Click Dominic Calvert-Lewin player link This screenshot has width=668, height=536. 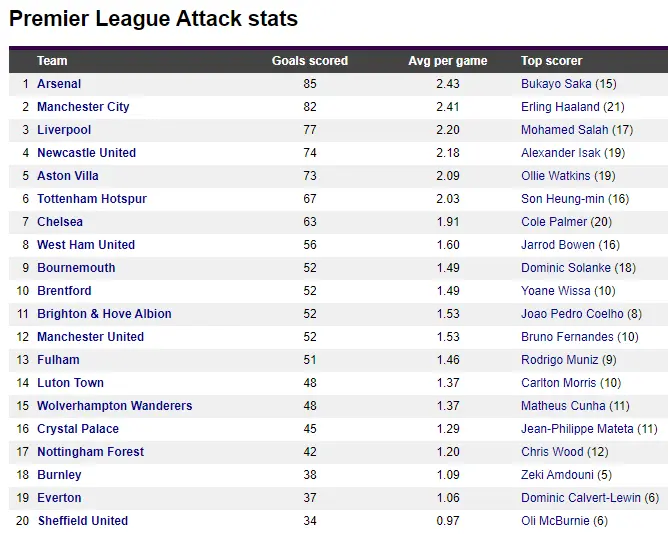point(581,498)
